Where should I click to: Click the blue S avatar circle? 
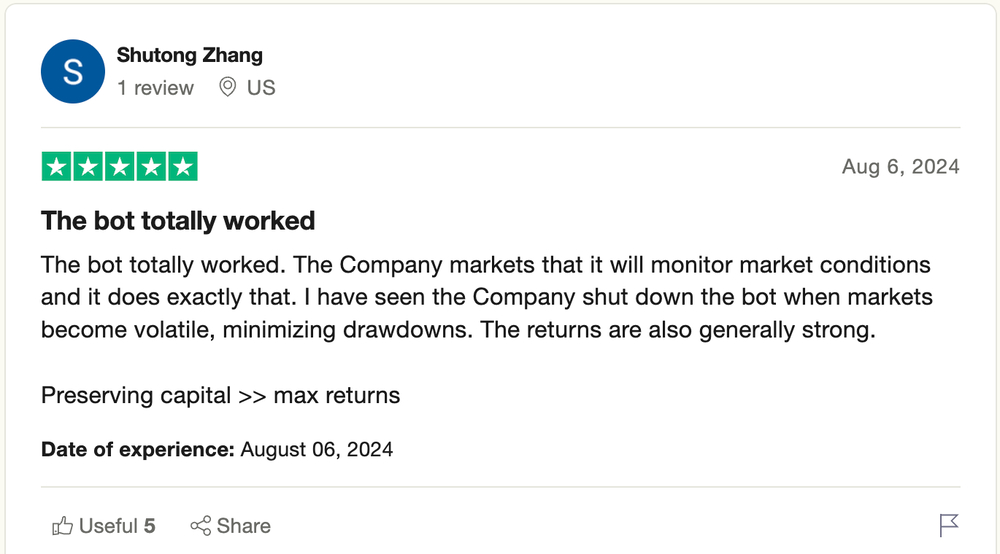tap(73, 71)
